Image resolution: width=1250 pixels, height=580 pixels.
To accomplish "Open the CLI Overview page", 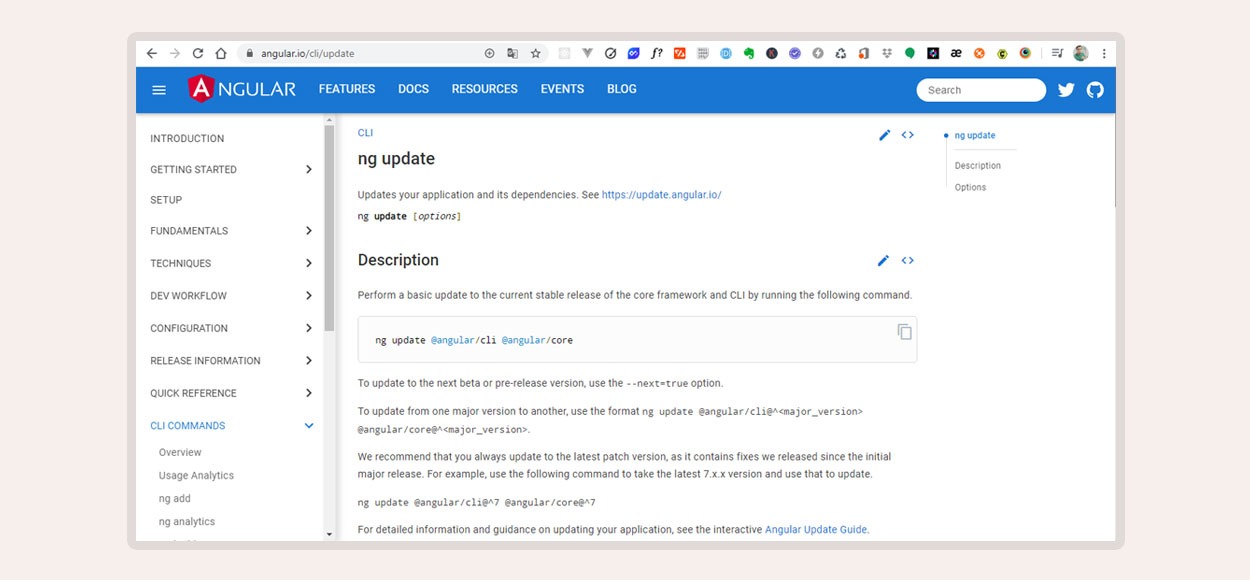I will 180,453.
